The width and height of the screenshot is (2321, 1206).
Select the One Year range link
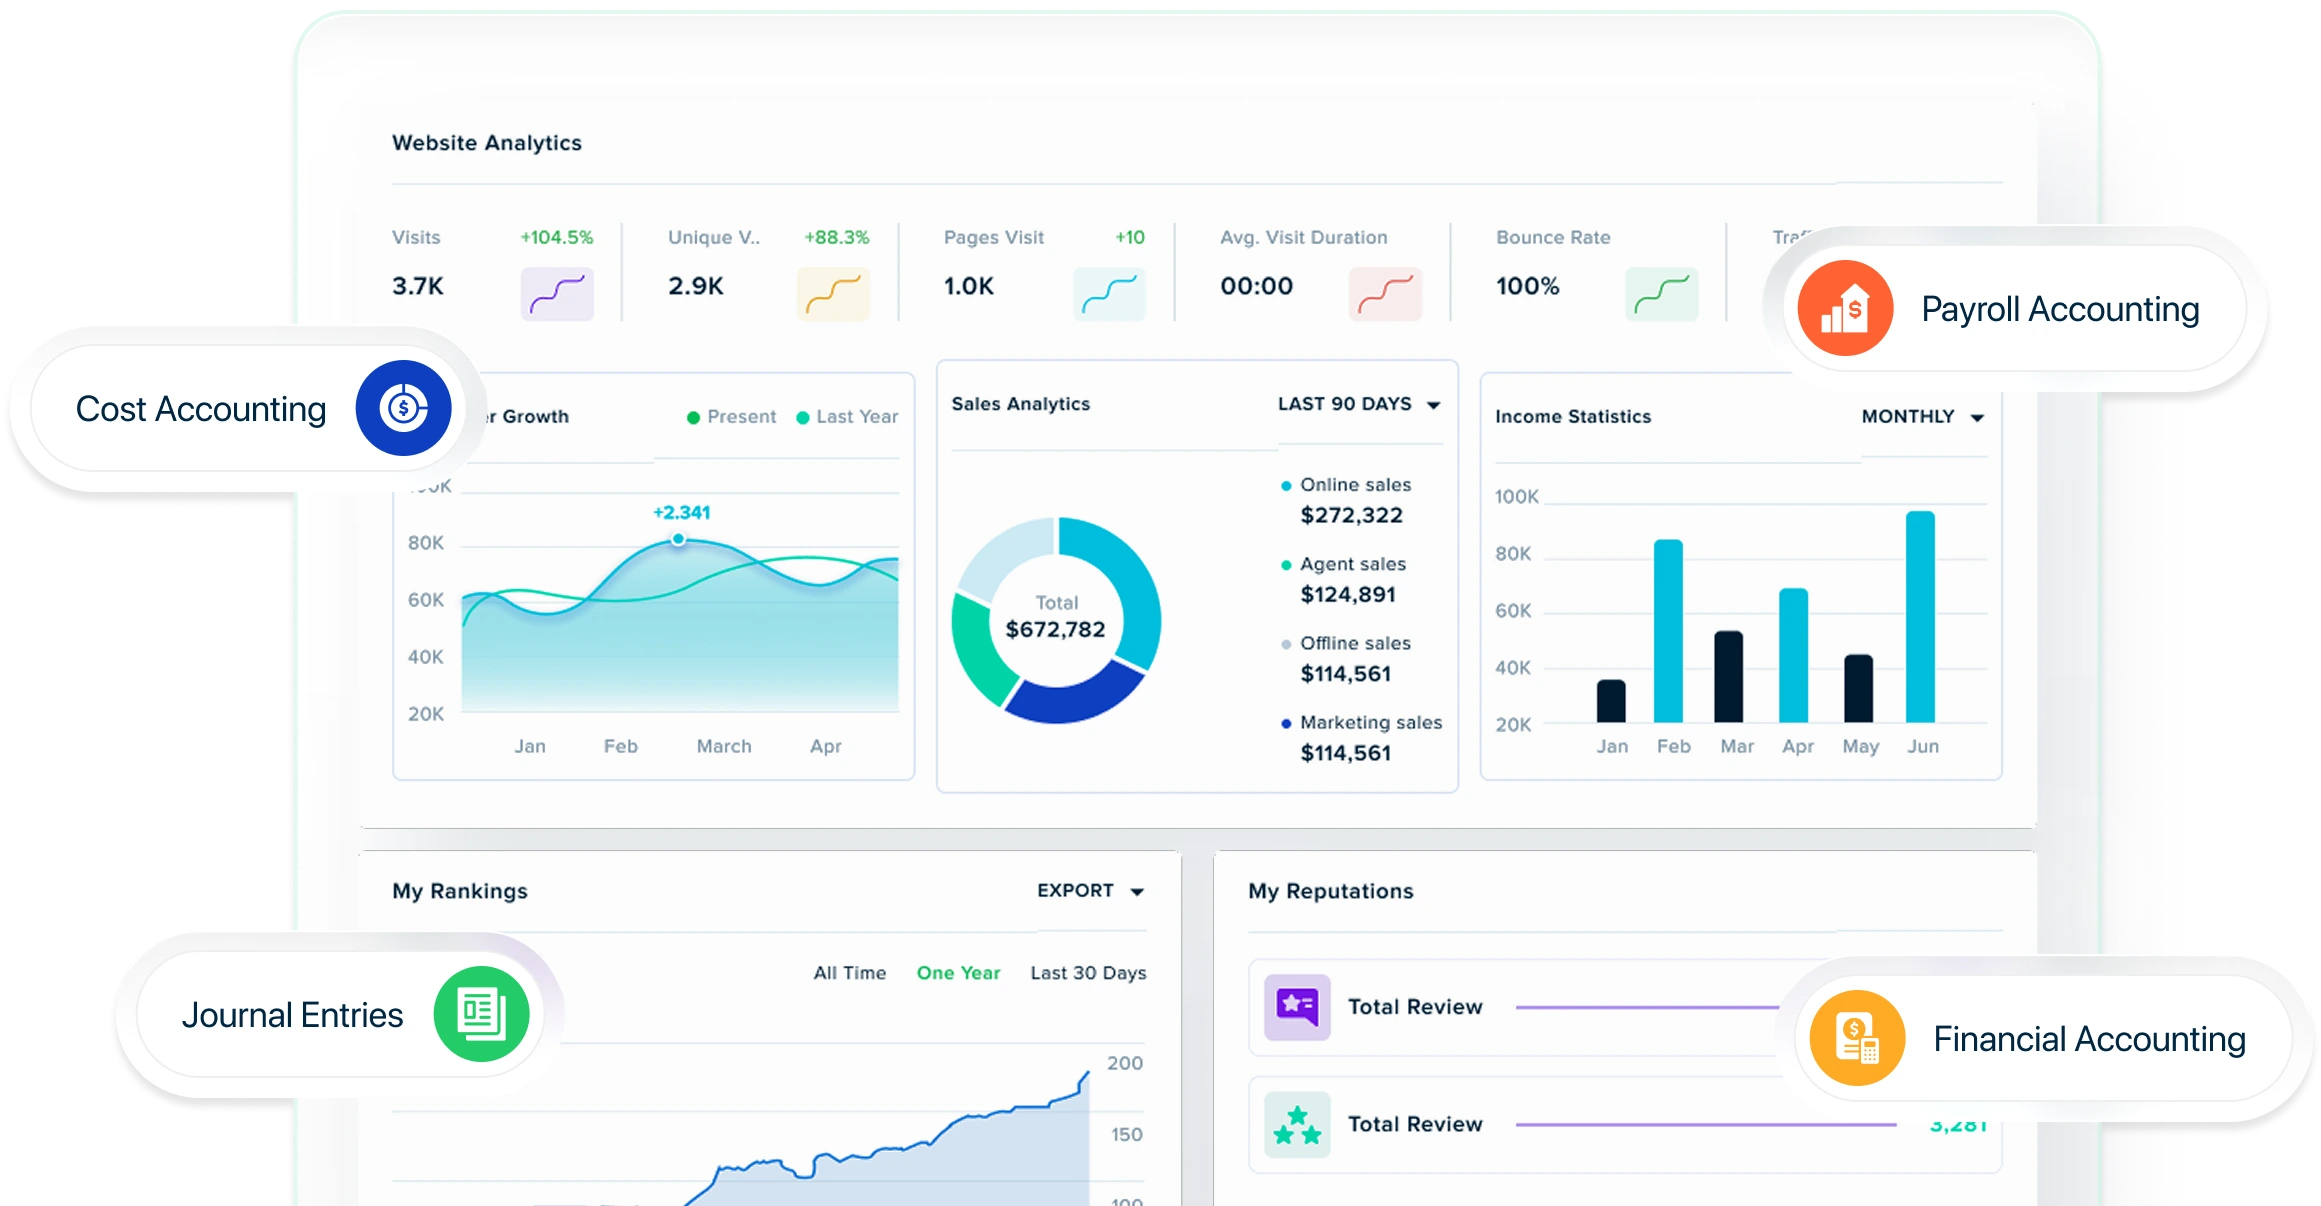click(958, 973)
